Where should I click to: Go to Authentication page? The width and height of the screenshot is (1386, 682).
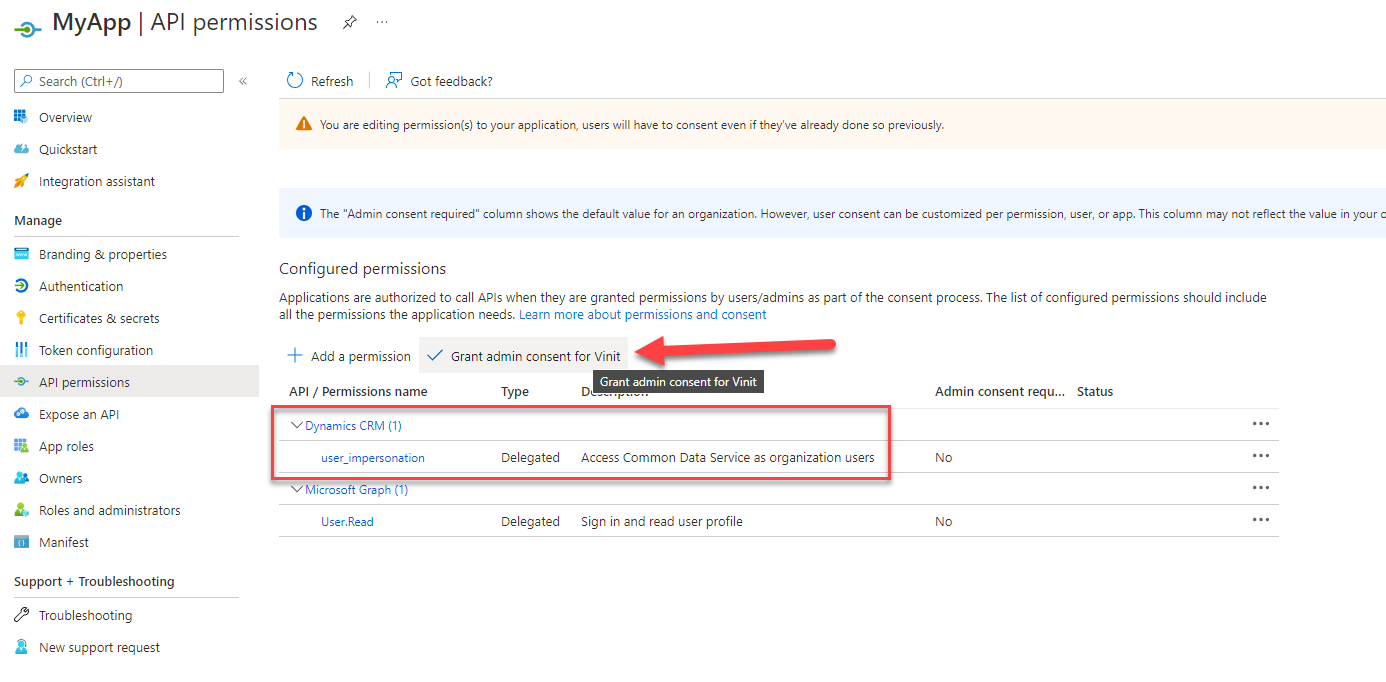pos(81,286)
